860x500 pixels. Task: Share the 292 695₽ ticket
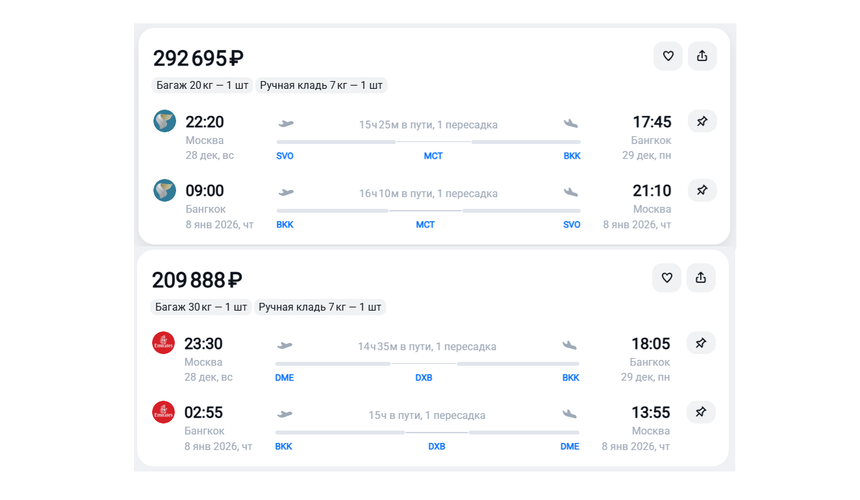pyautogui.click(x=702, y=56)
